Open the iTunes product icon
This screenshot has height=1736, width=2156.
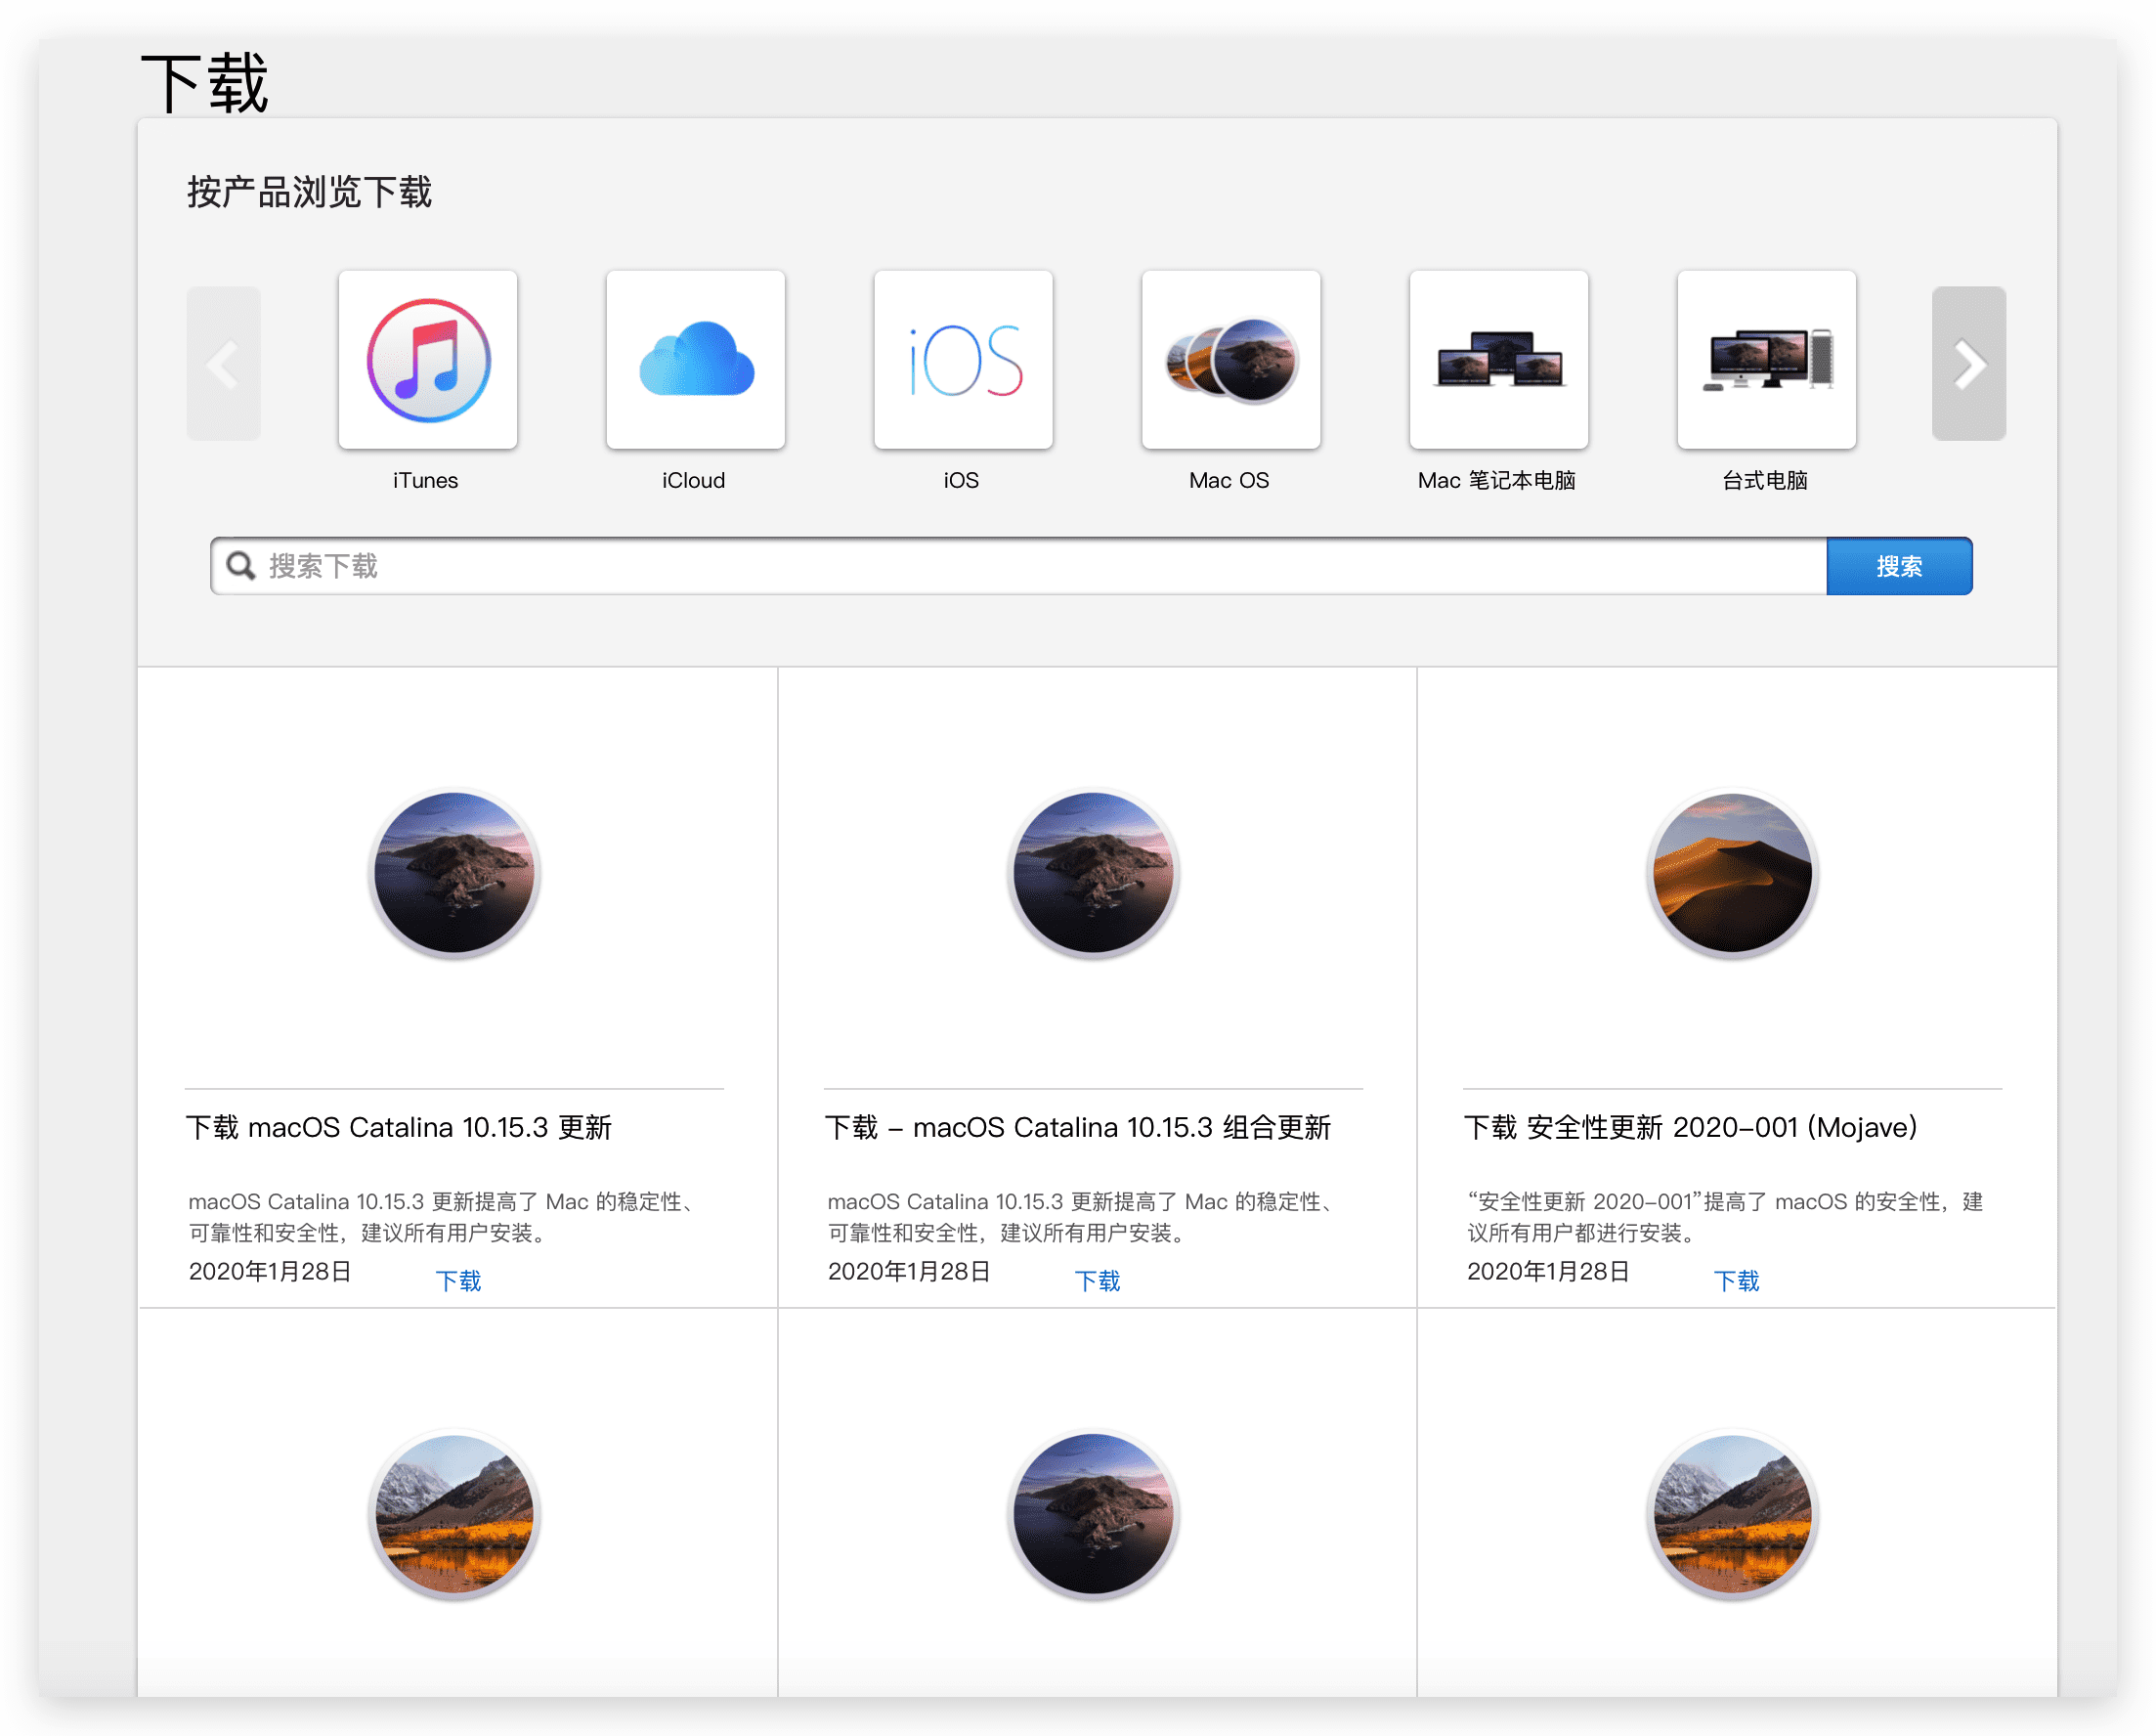[428, 360]
